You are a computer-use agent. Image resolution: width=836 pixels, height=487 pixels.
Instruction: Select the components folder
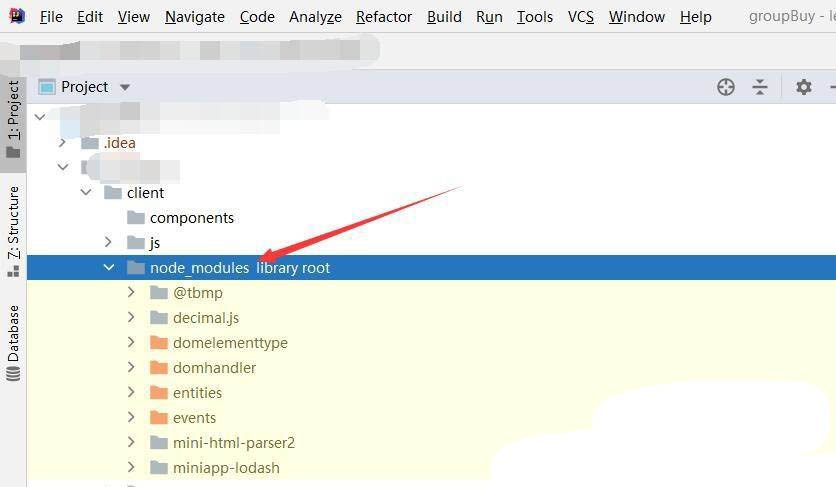(191, 218)
